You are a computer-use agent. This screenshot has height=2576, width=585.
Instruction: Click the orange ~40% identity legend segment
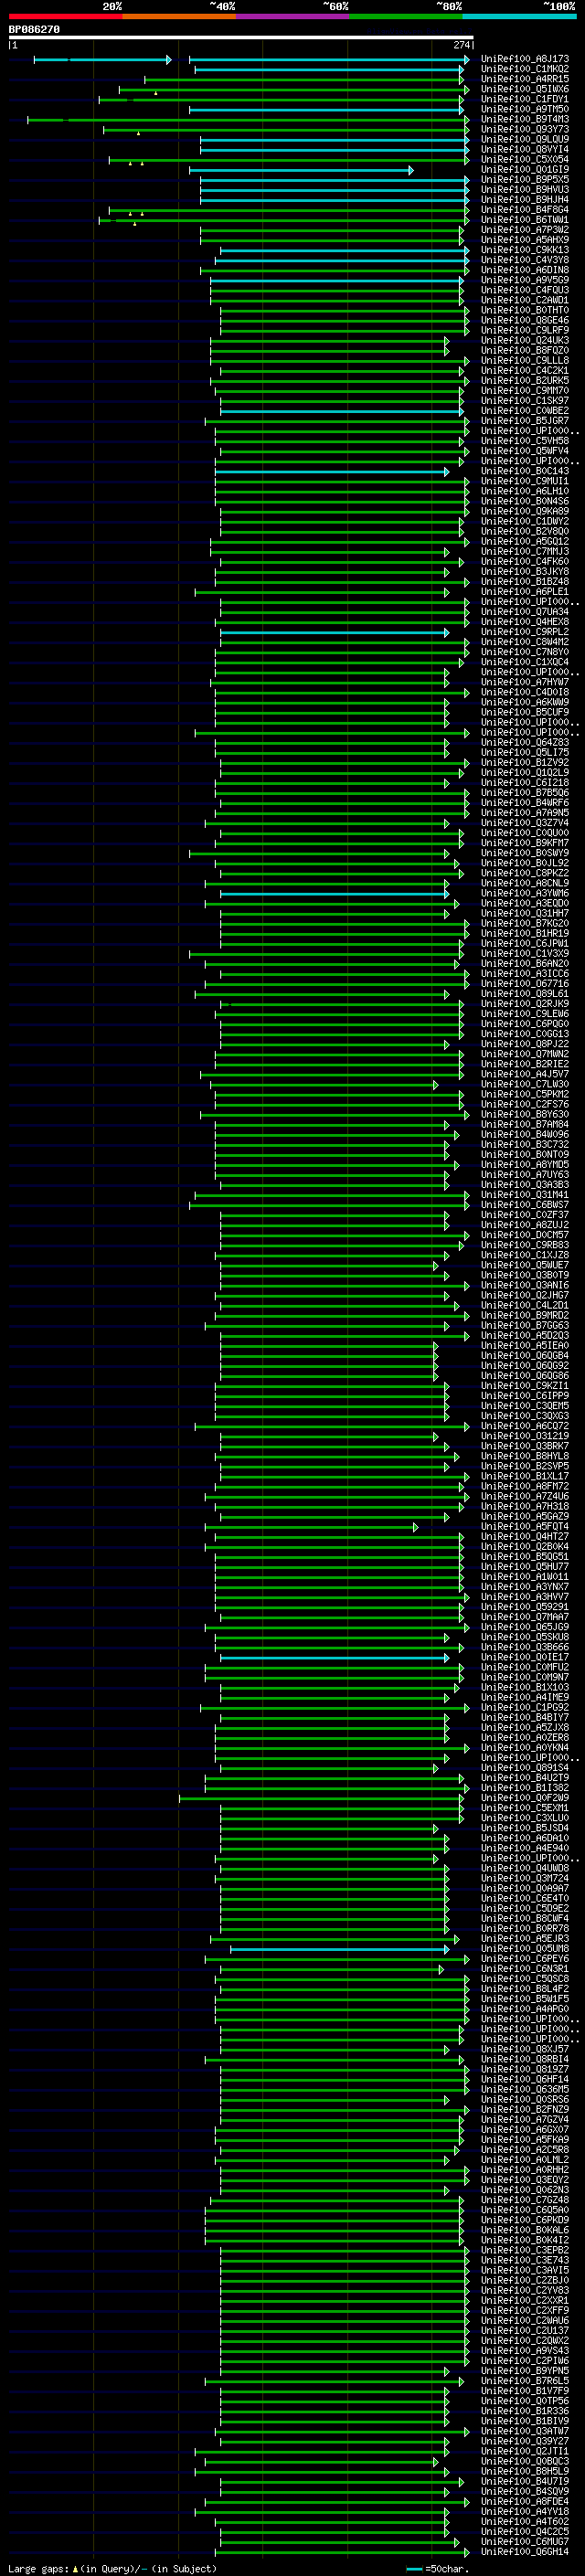179,16
